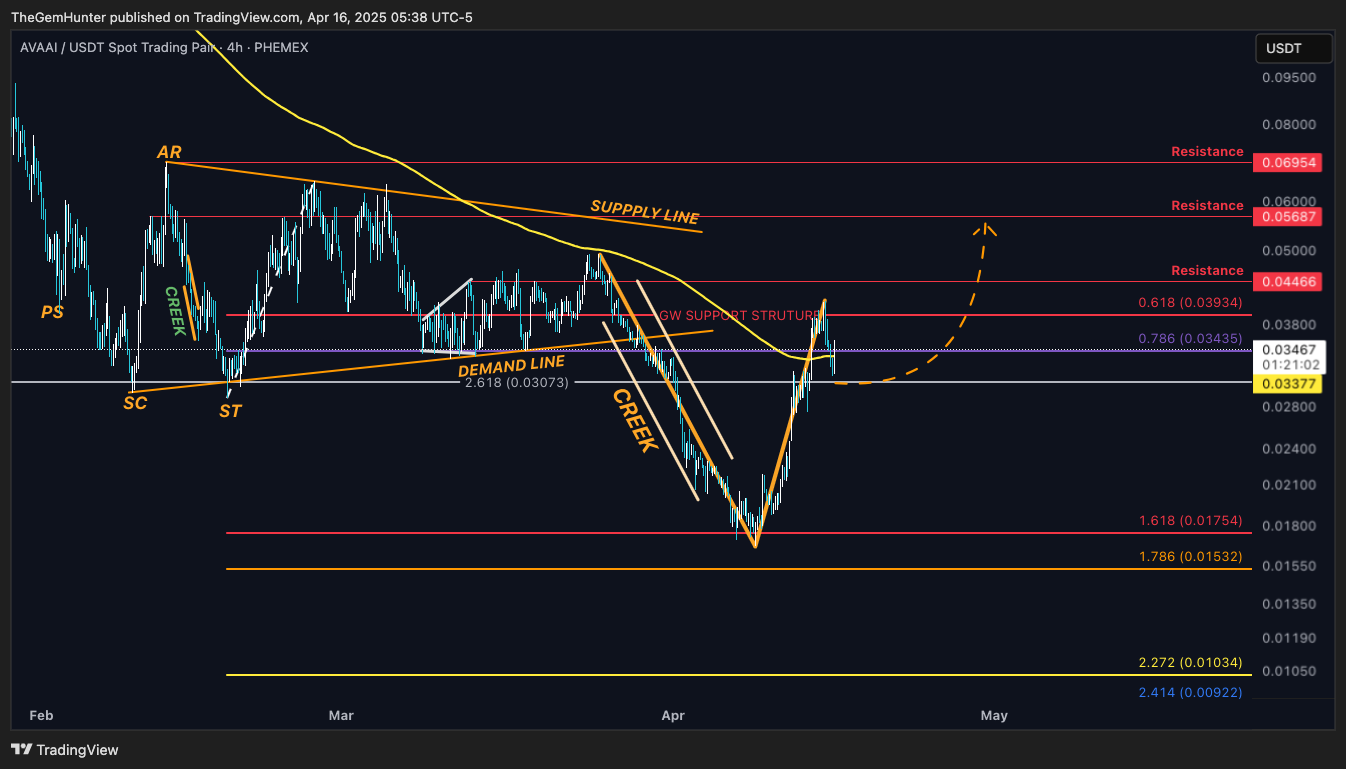Select the SC Wyckoff annotation
The width and height of the screenshot is (1346, 769).
tap(135, 402)
